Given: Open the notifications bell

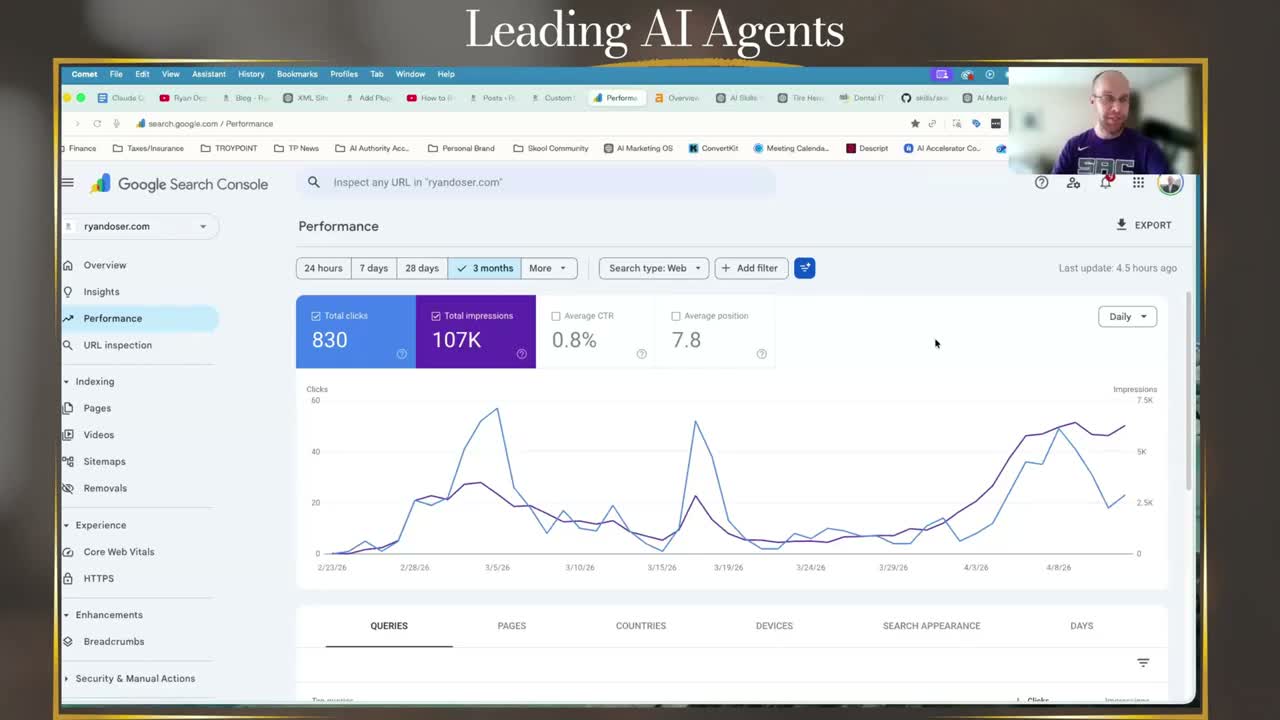Looking at the screenshot, I should [x=1106, y=182].
